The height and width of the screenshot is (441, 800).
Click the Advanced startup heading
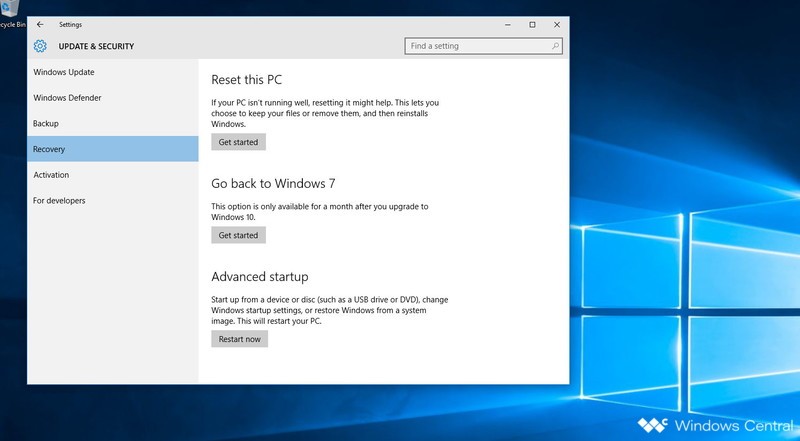[x=260, y=277]
